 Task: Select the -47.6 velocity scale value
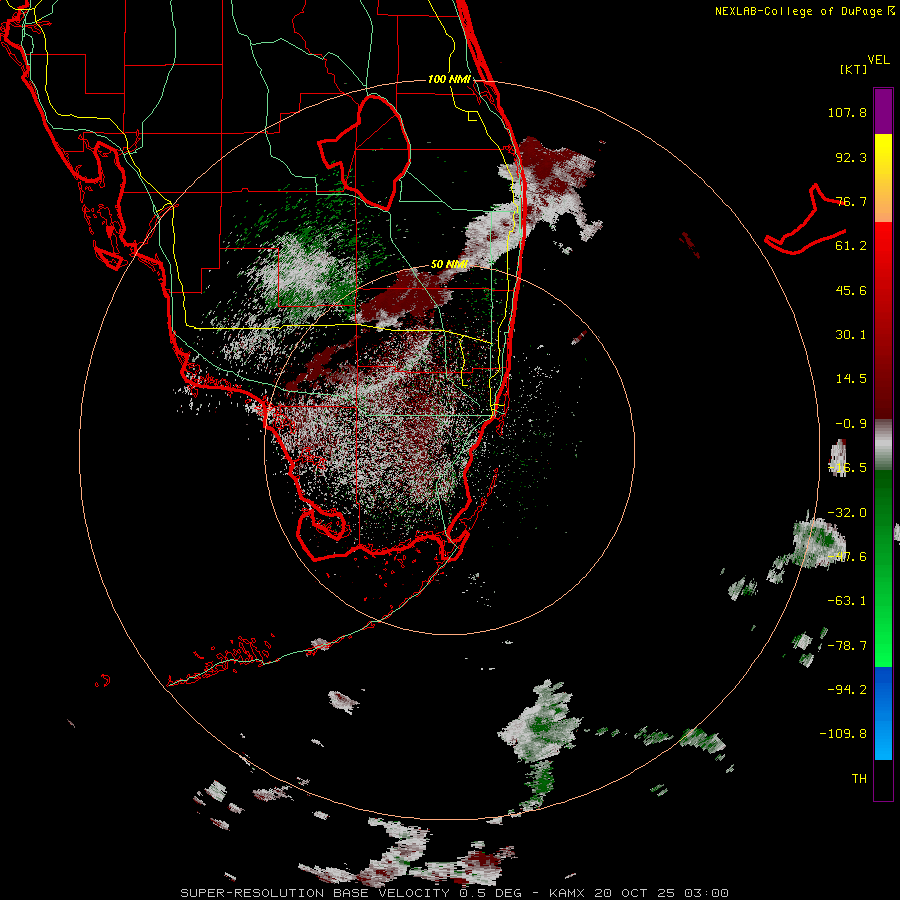[x=847, y=557]
